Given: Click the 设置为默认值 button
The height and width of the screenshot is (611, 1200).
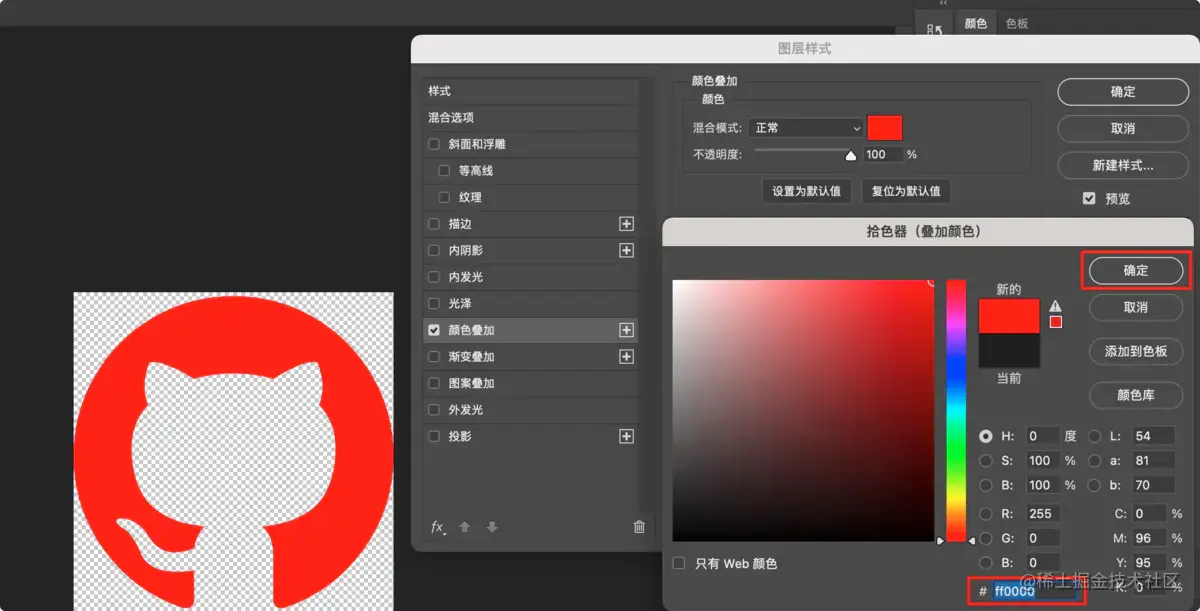Looking at the screenshot, I should 806,191.
